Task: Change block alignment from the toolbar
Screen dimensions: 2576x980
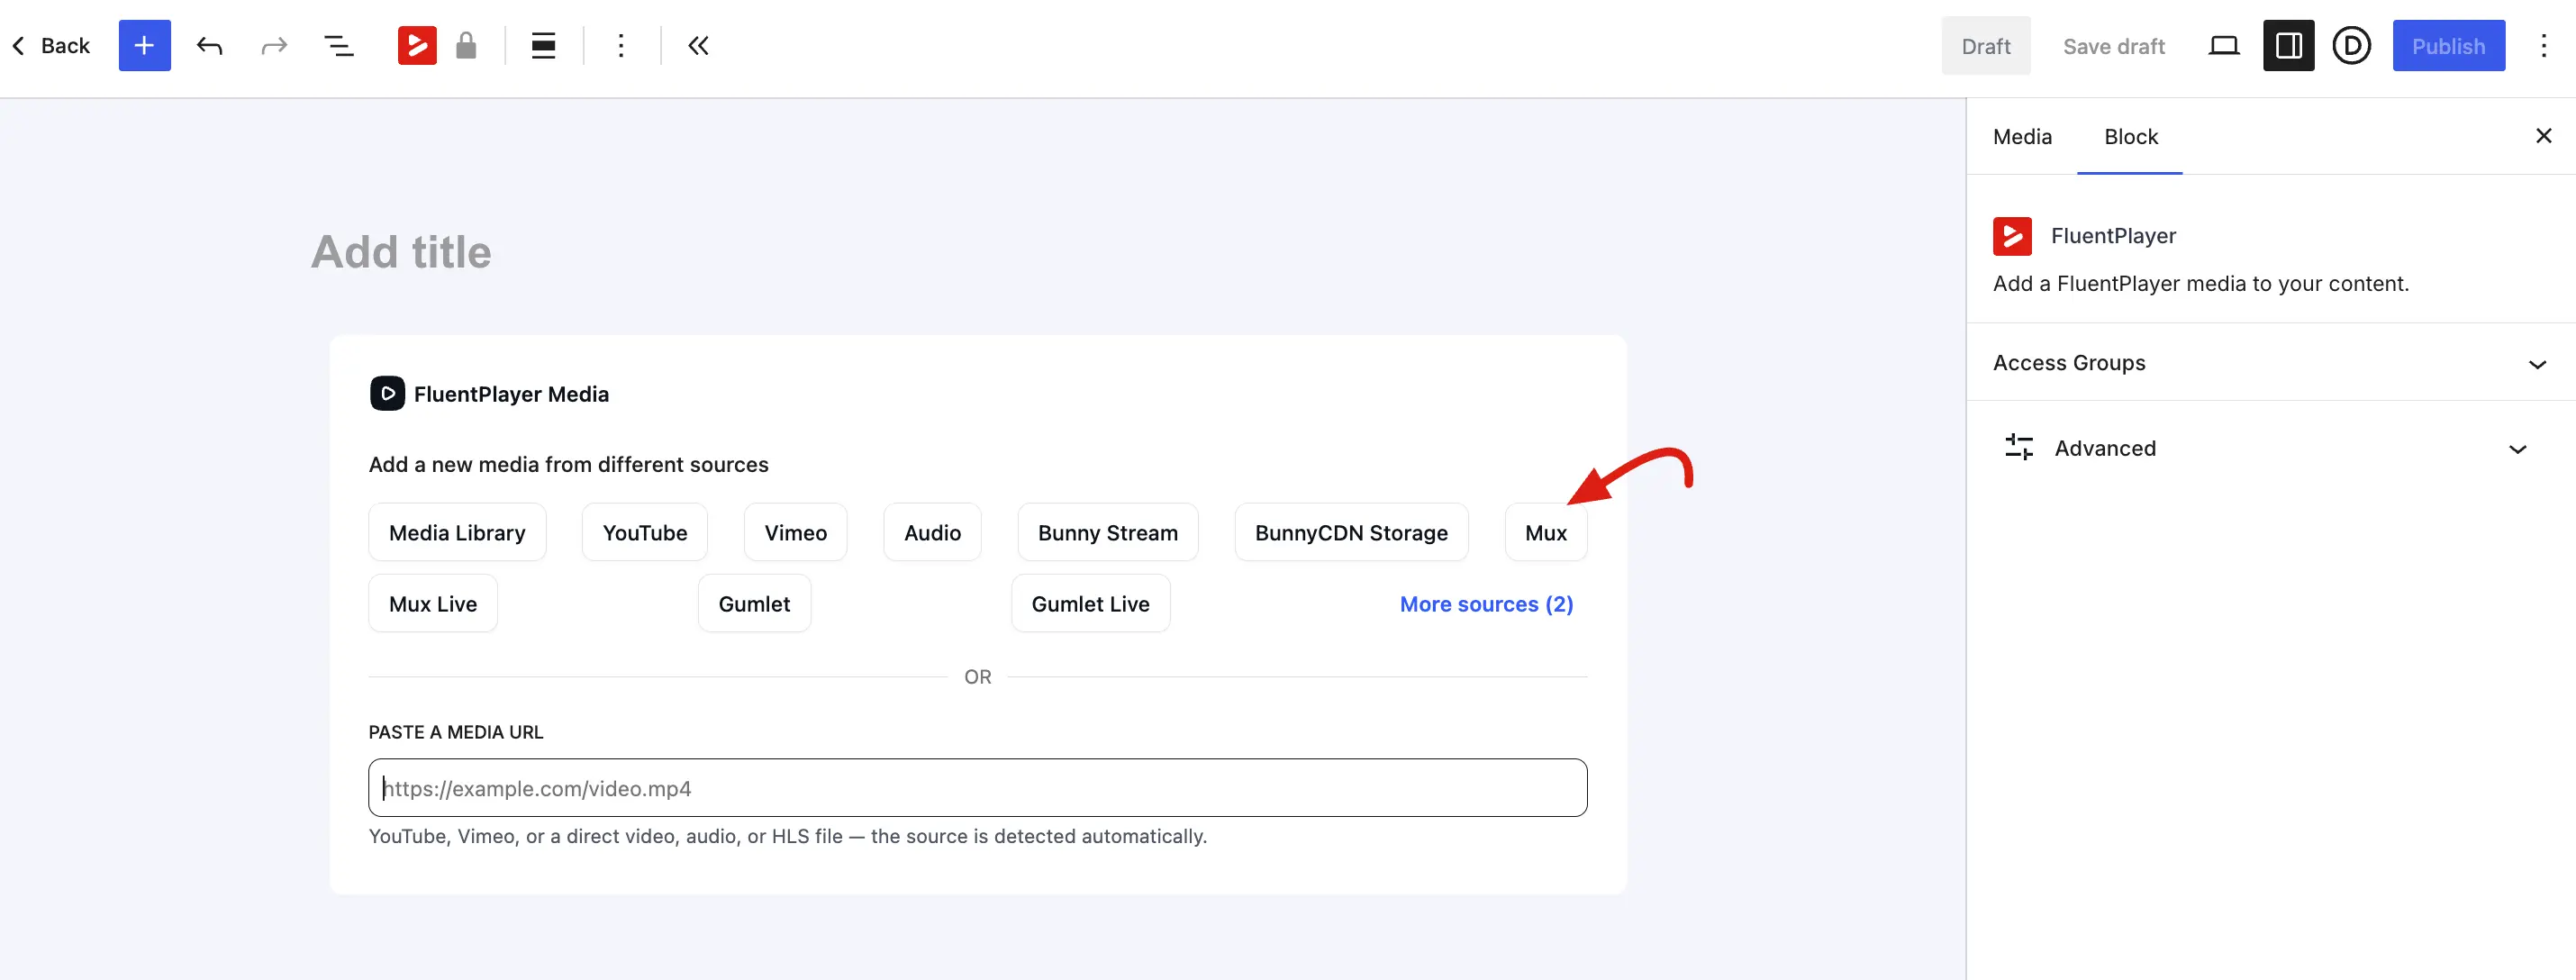Action: click(543, 46)
